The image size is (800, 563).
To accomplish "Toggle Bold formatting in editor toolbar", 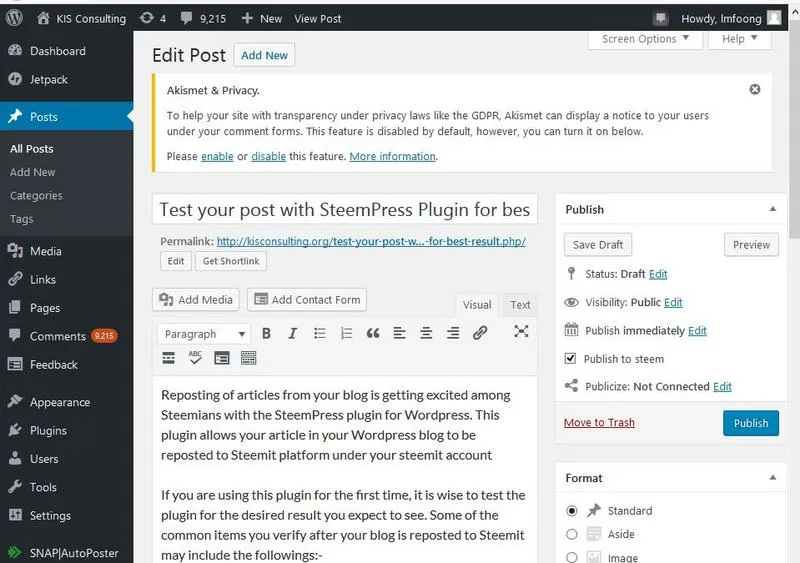I will 266,333.
